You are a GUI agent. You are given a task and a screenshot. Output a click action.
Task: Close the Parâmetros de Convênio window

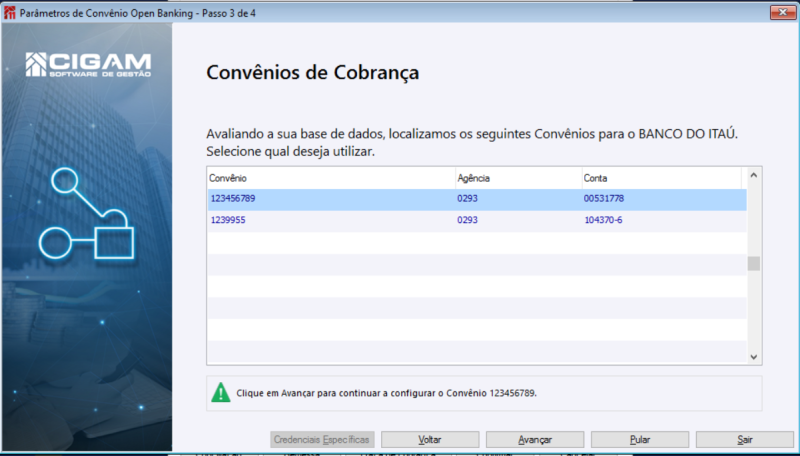click(x=783, y=13)
